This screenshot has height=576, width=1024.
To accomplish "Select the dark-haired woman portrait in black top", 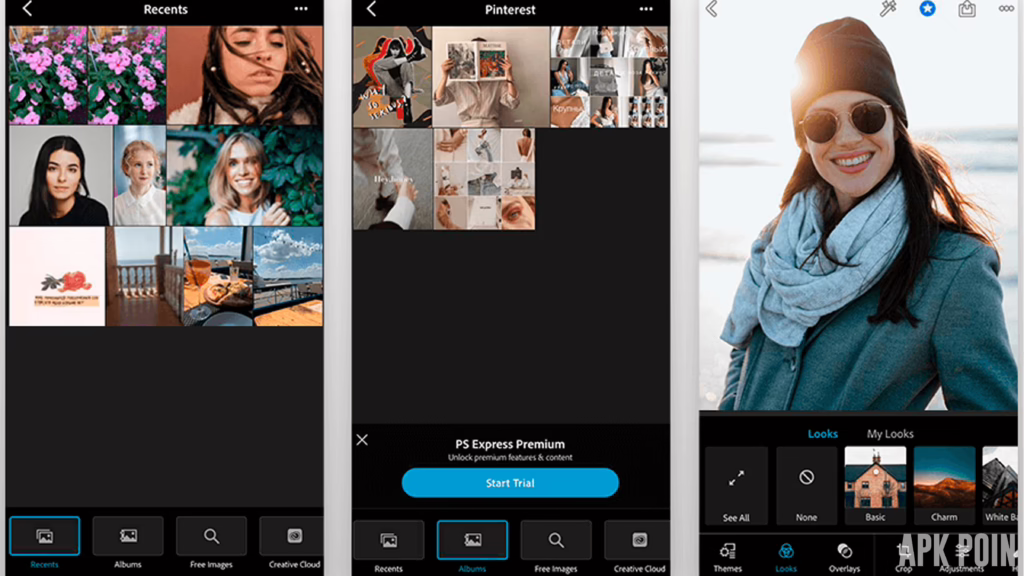I will (61, 176).
